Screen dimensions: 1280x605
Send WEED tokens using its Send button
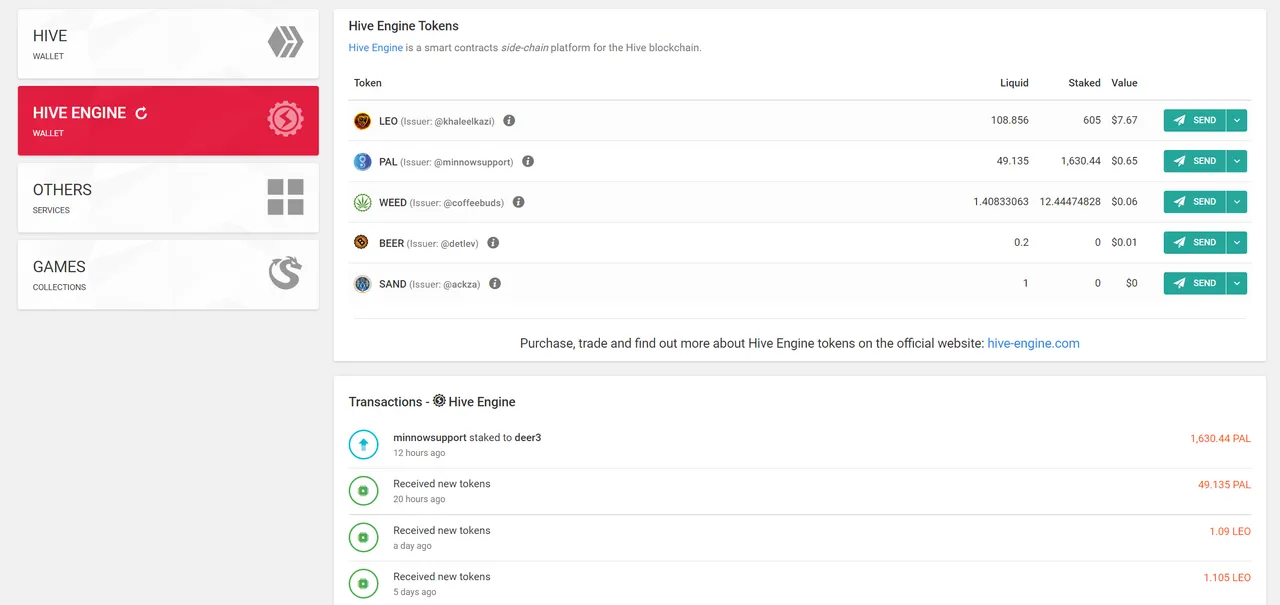1194,202
